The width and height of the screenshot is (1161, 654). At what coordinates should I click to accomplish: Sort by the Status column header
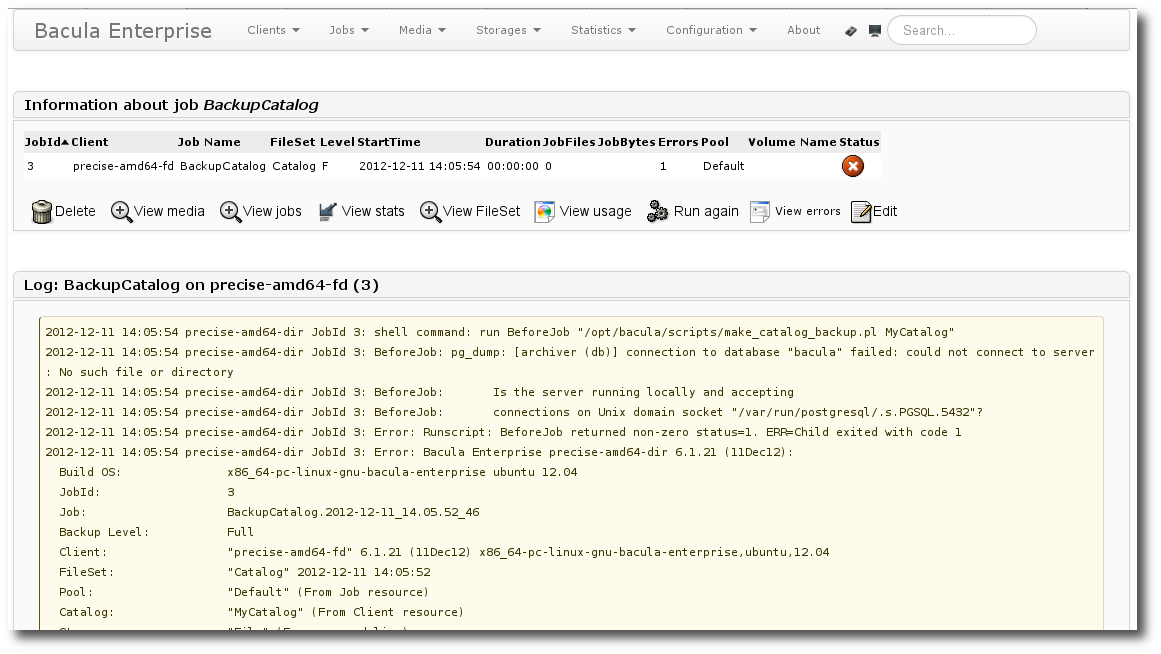859,142
